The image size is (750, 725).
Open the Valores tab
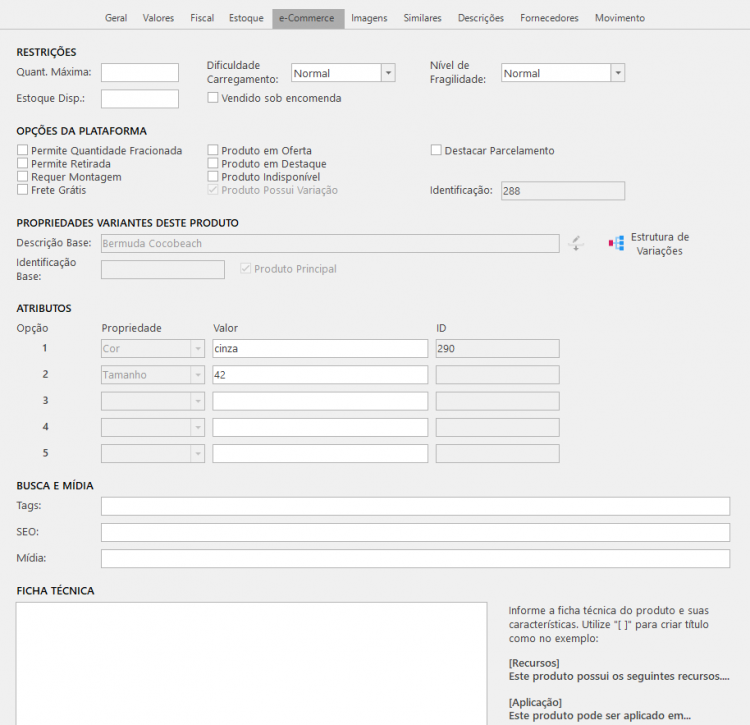tap(158, 18)
